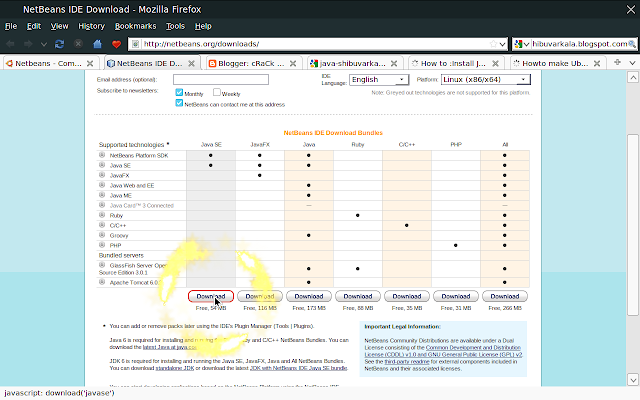The image size is (640, 400).
Task: Expand the Java ME row info icon
Action: 102,195
